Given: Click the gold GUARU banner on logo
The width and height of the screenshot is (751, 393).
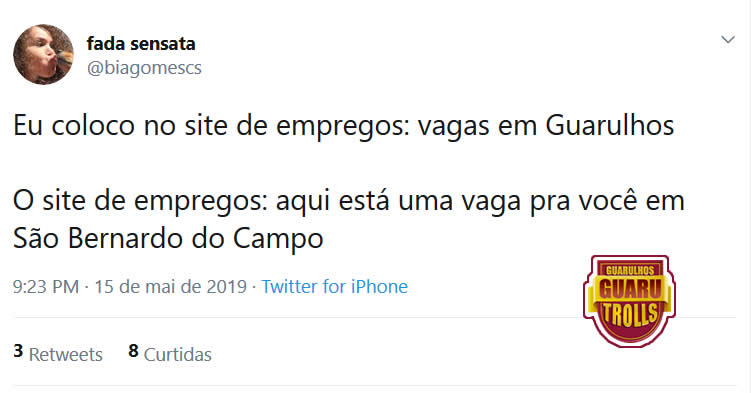Looking at the screenshot, I should click(629, 290).
